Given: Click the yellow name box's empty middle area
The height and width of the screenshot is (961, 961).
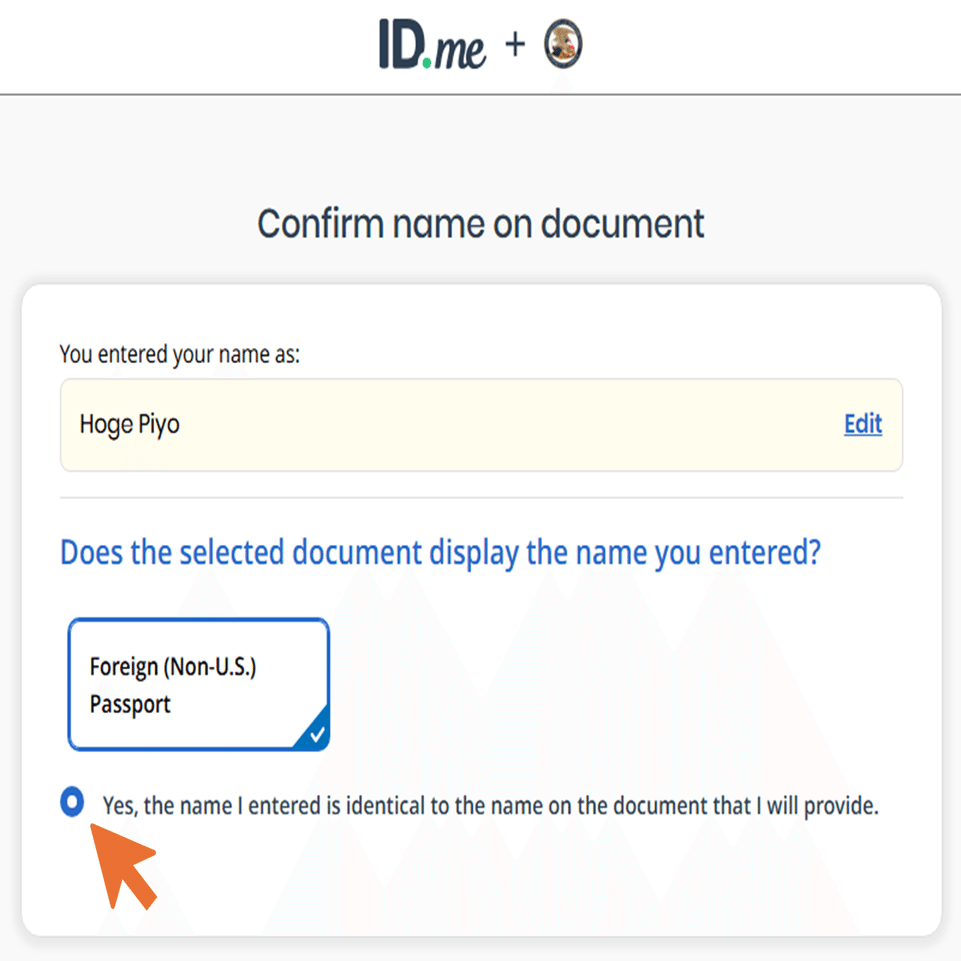Looking at the screenshot, I should [x=500, y=424].
